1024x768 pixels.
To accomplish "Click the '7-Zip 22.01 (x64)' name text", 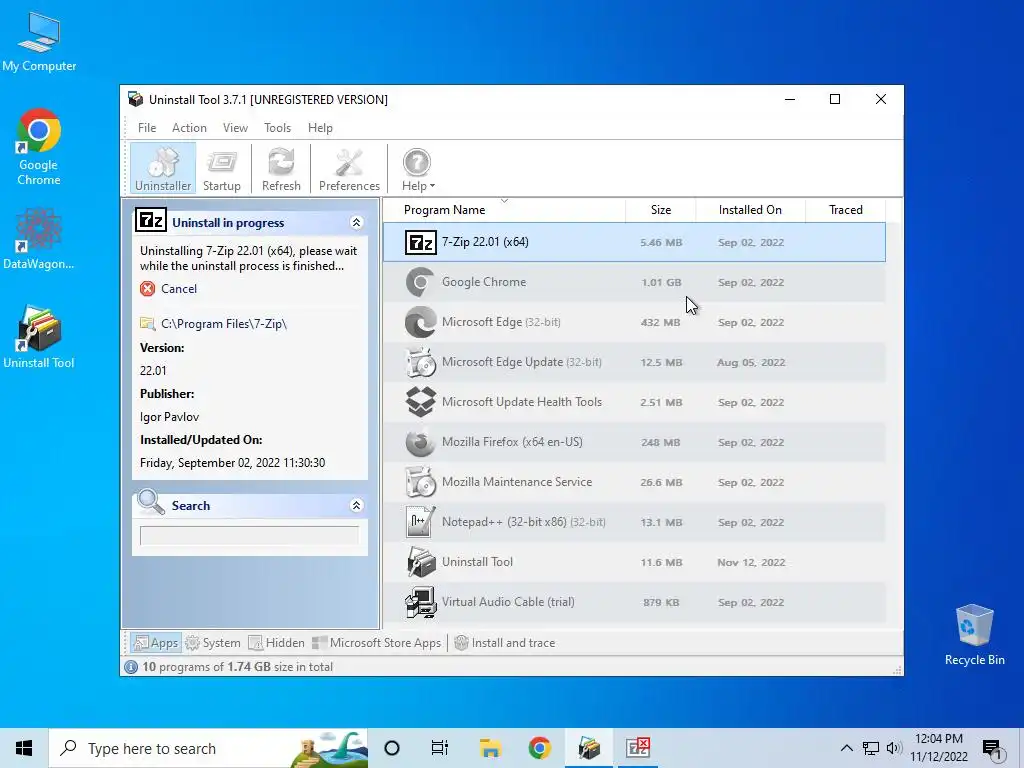I will point(485,242).
